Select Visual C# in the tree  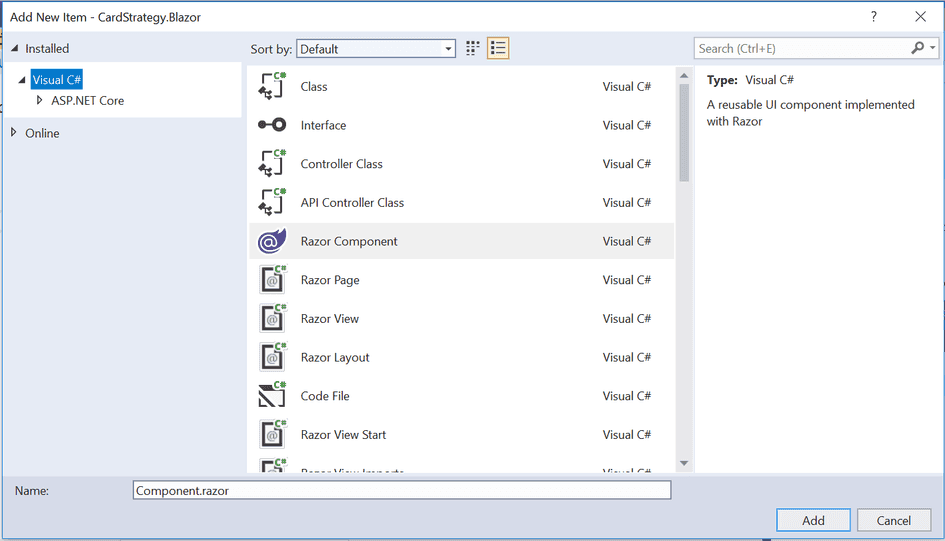(57, 80)
